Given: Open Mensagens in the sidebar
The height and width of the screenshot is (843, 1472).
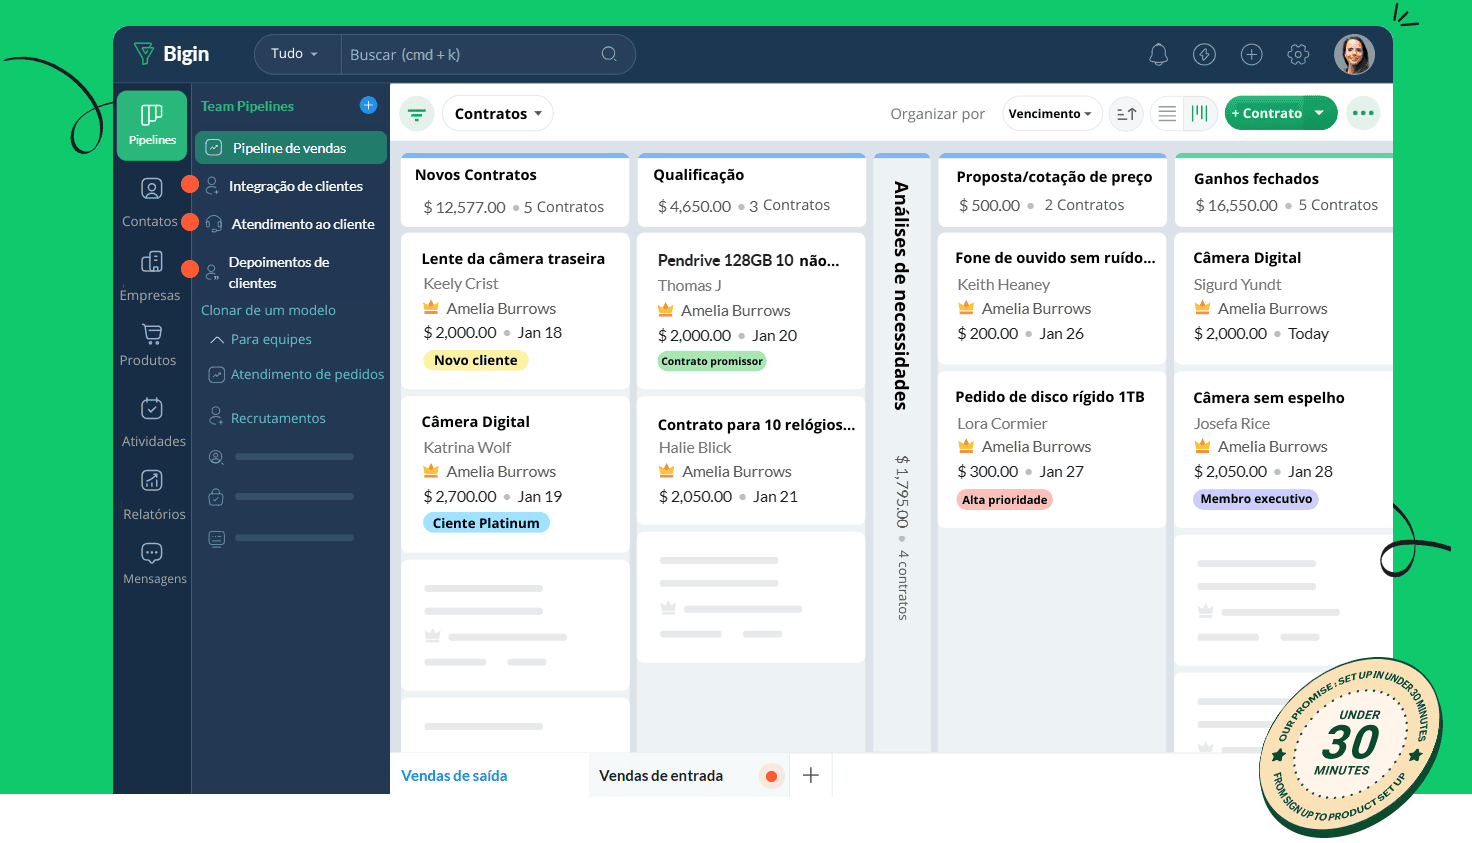Looking at the screenshot, I should click(153, 564).
